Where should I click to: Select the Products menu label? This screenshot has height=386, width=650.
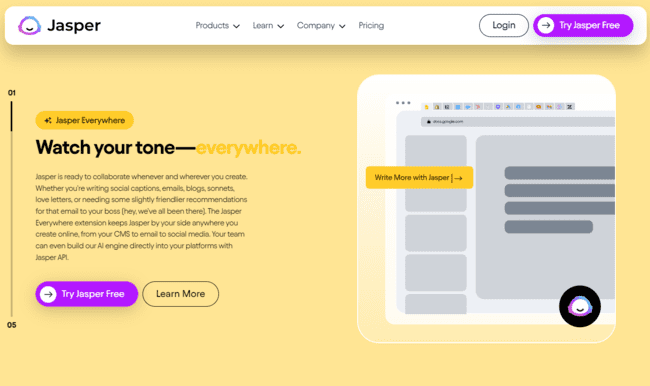pyautogui.click(x=212, y=25)
